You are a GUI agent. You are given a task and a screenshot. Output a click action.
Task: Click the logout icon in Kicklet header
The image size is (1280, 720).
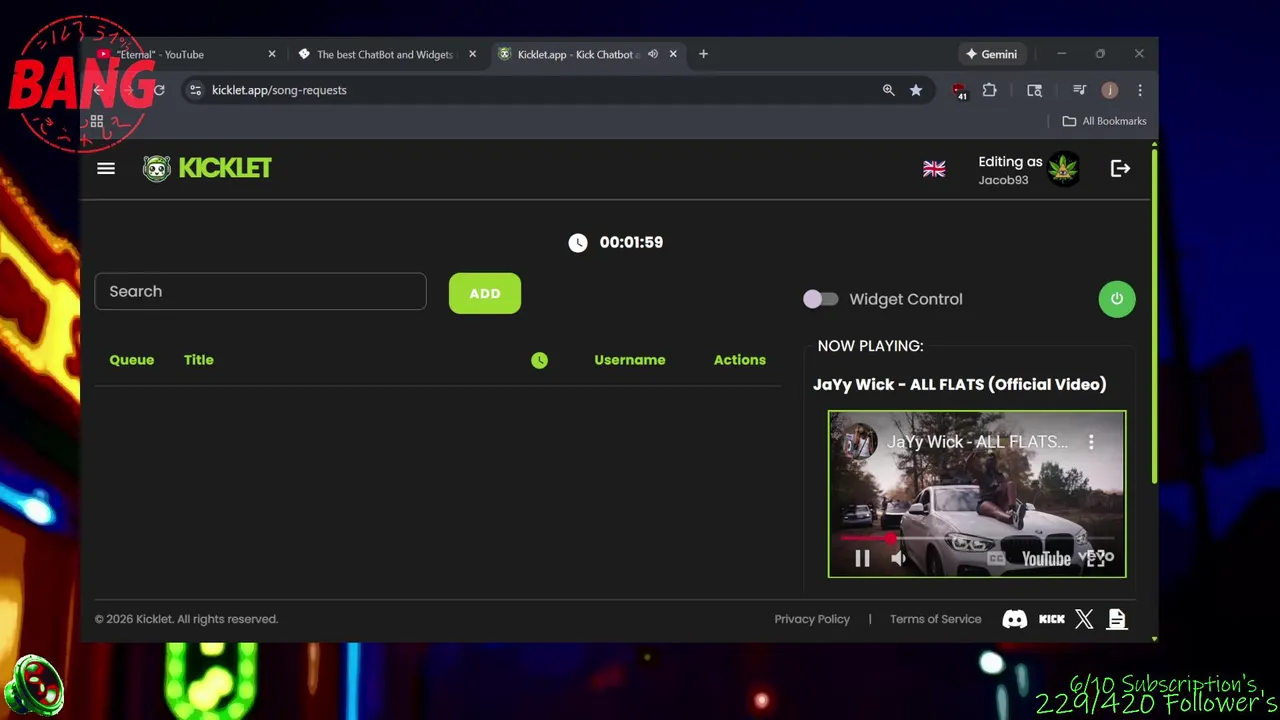click(1120, 169)
